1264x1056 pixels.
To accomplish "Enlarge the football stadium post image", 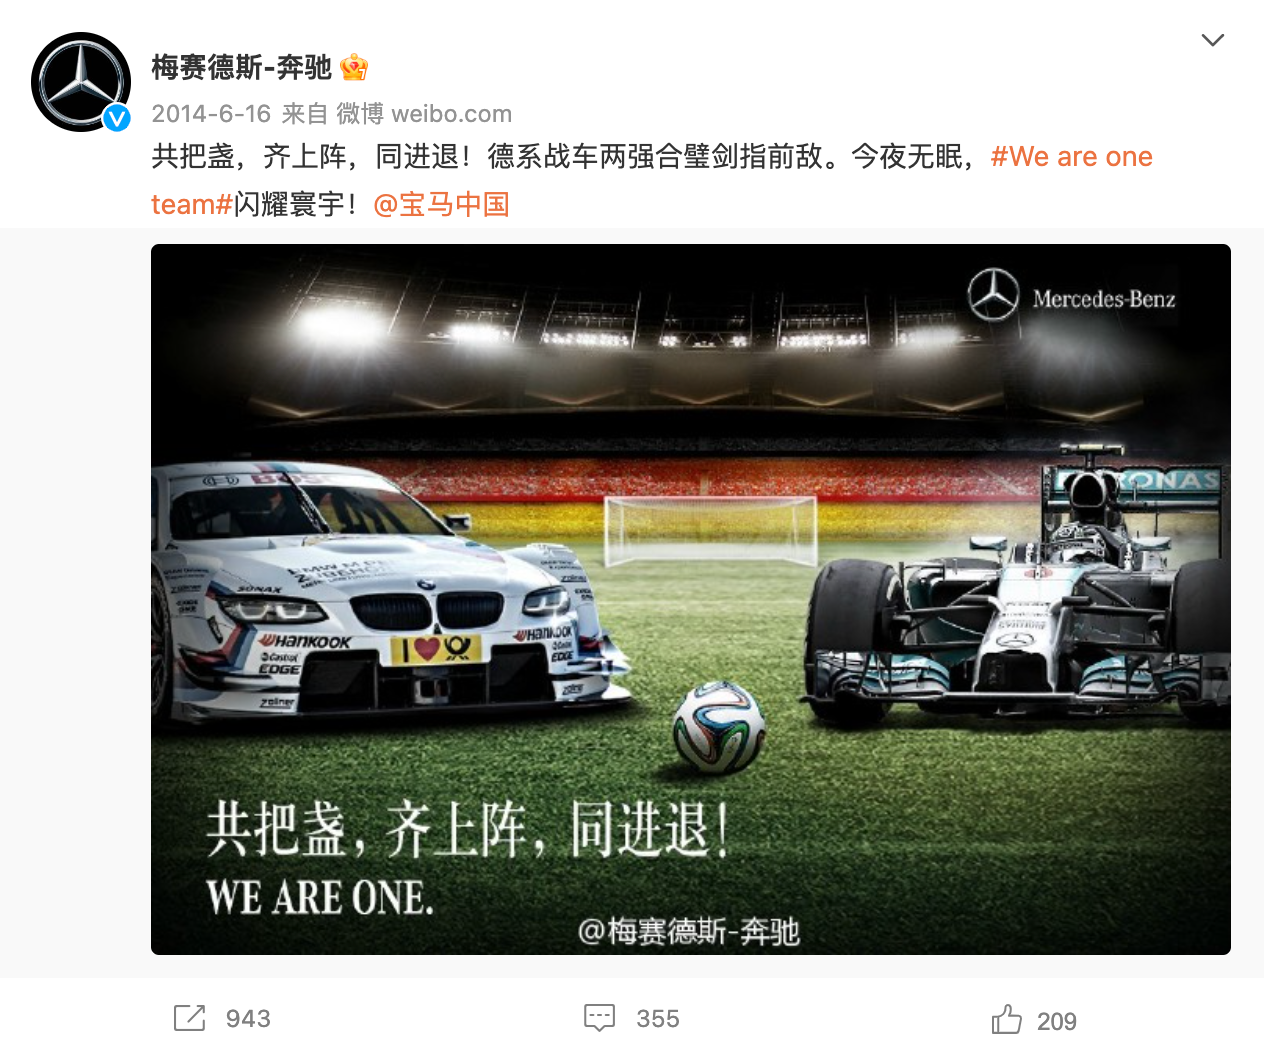I will [x=691, y=599].
